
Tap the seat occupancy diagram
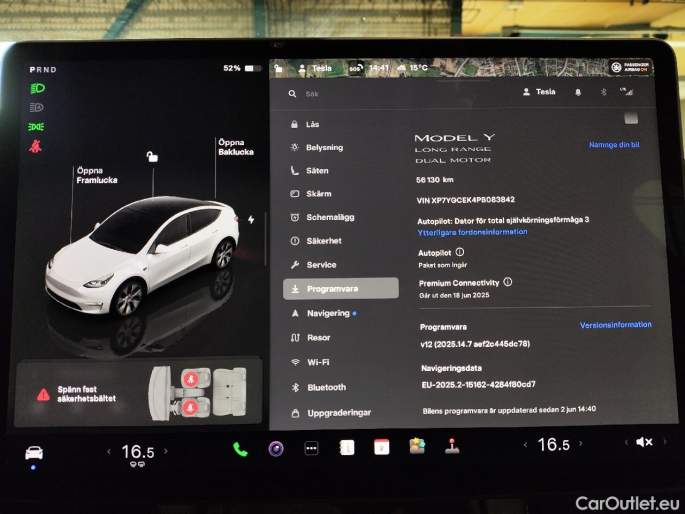click(x=197, y=393)
